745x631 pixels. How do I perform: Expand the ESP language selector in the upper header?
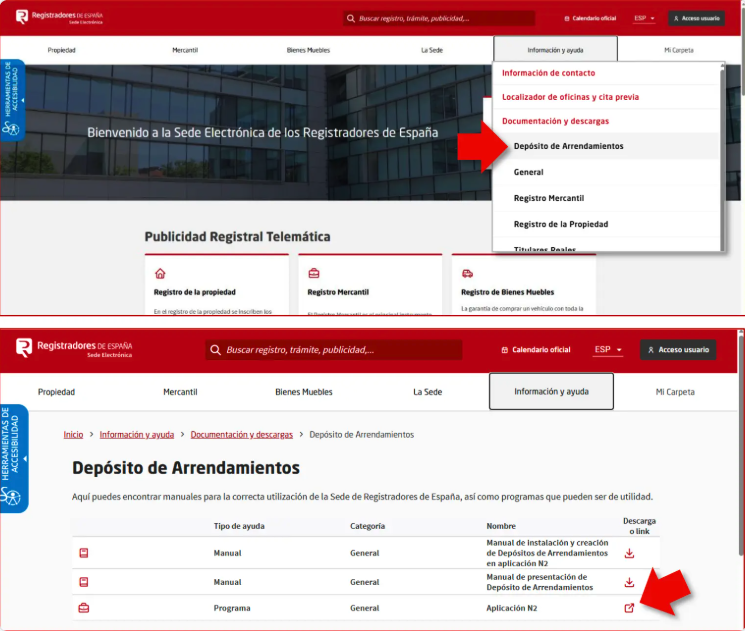point(645,18)
